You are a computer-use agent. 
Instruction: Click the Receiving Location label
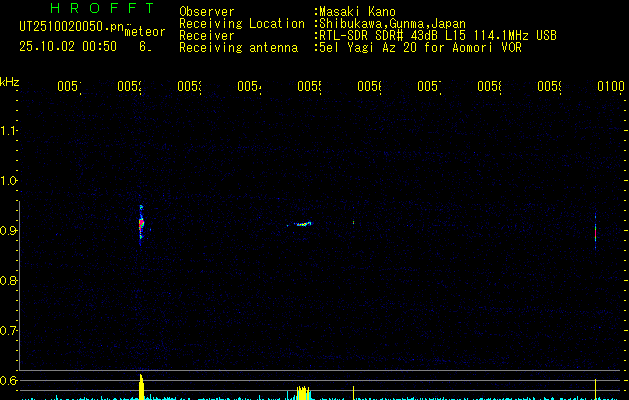point(242,24)
